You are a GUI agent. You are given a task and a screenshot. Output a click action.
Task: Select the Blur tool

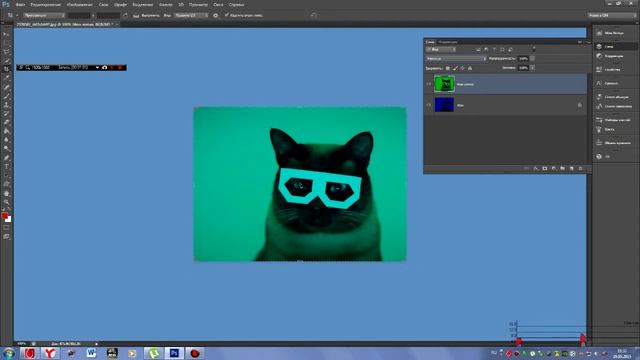6,140
